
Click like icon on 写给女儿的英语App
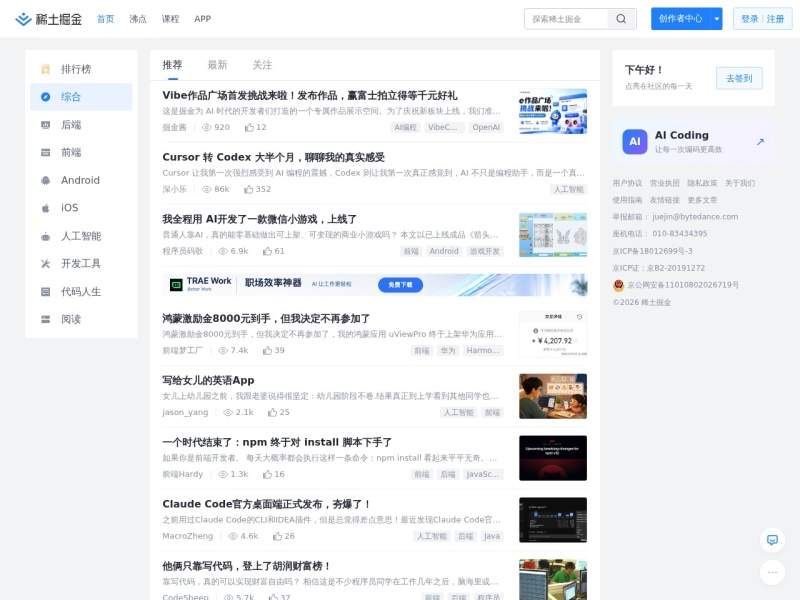(x=272, y=412)
